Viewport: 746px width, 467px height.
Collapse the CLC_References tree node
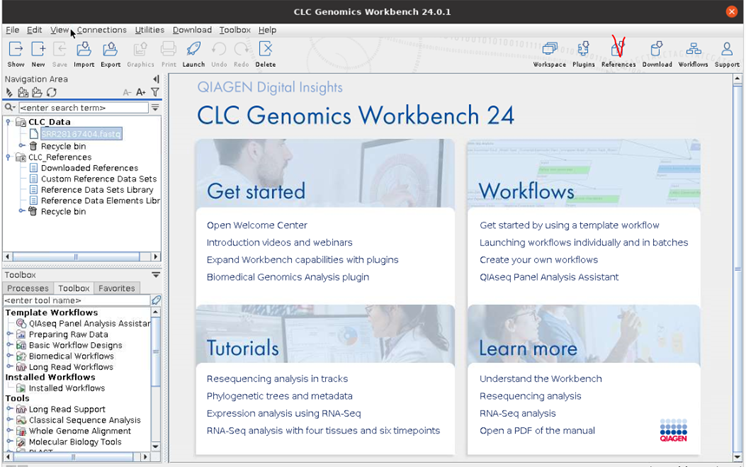(8, 157)
